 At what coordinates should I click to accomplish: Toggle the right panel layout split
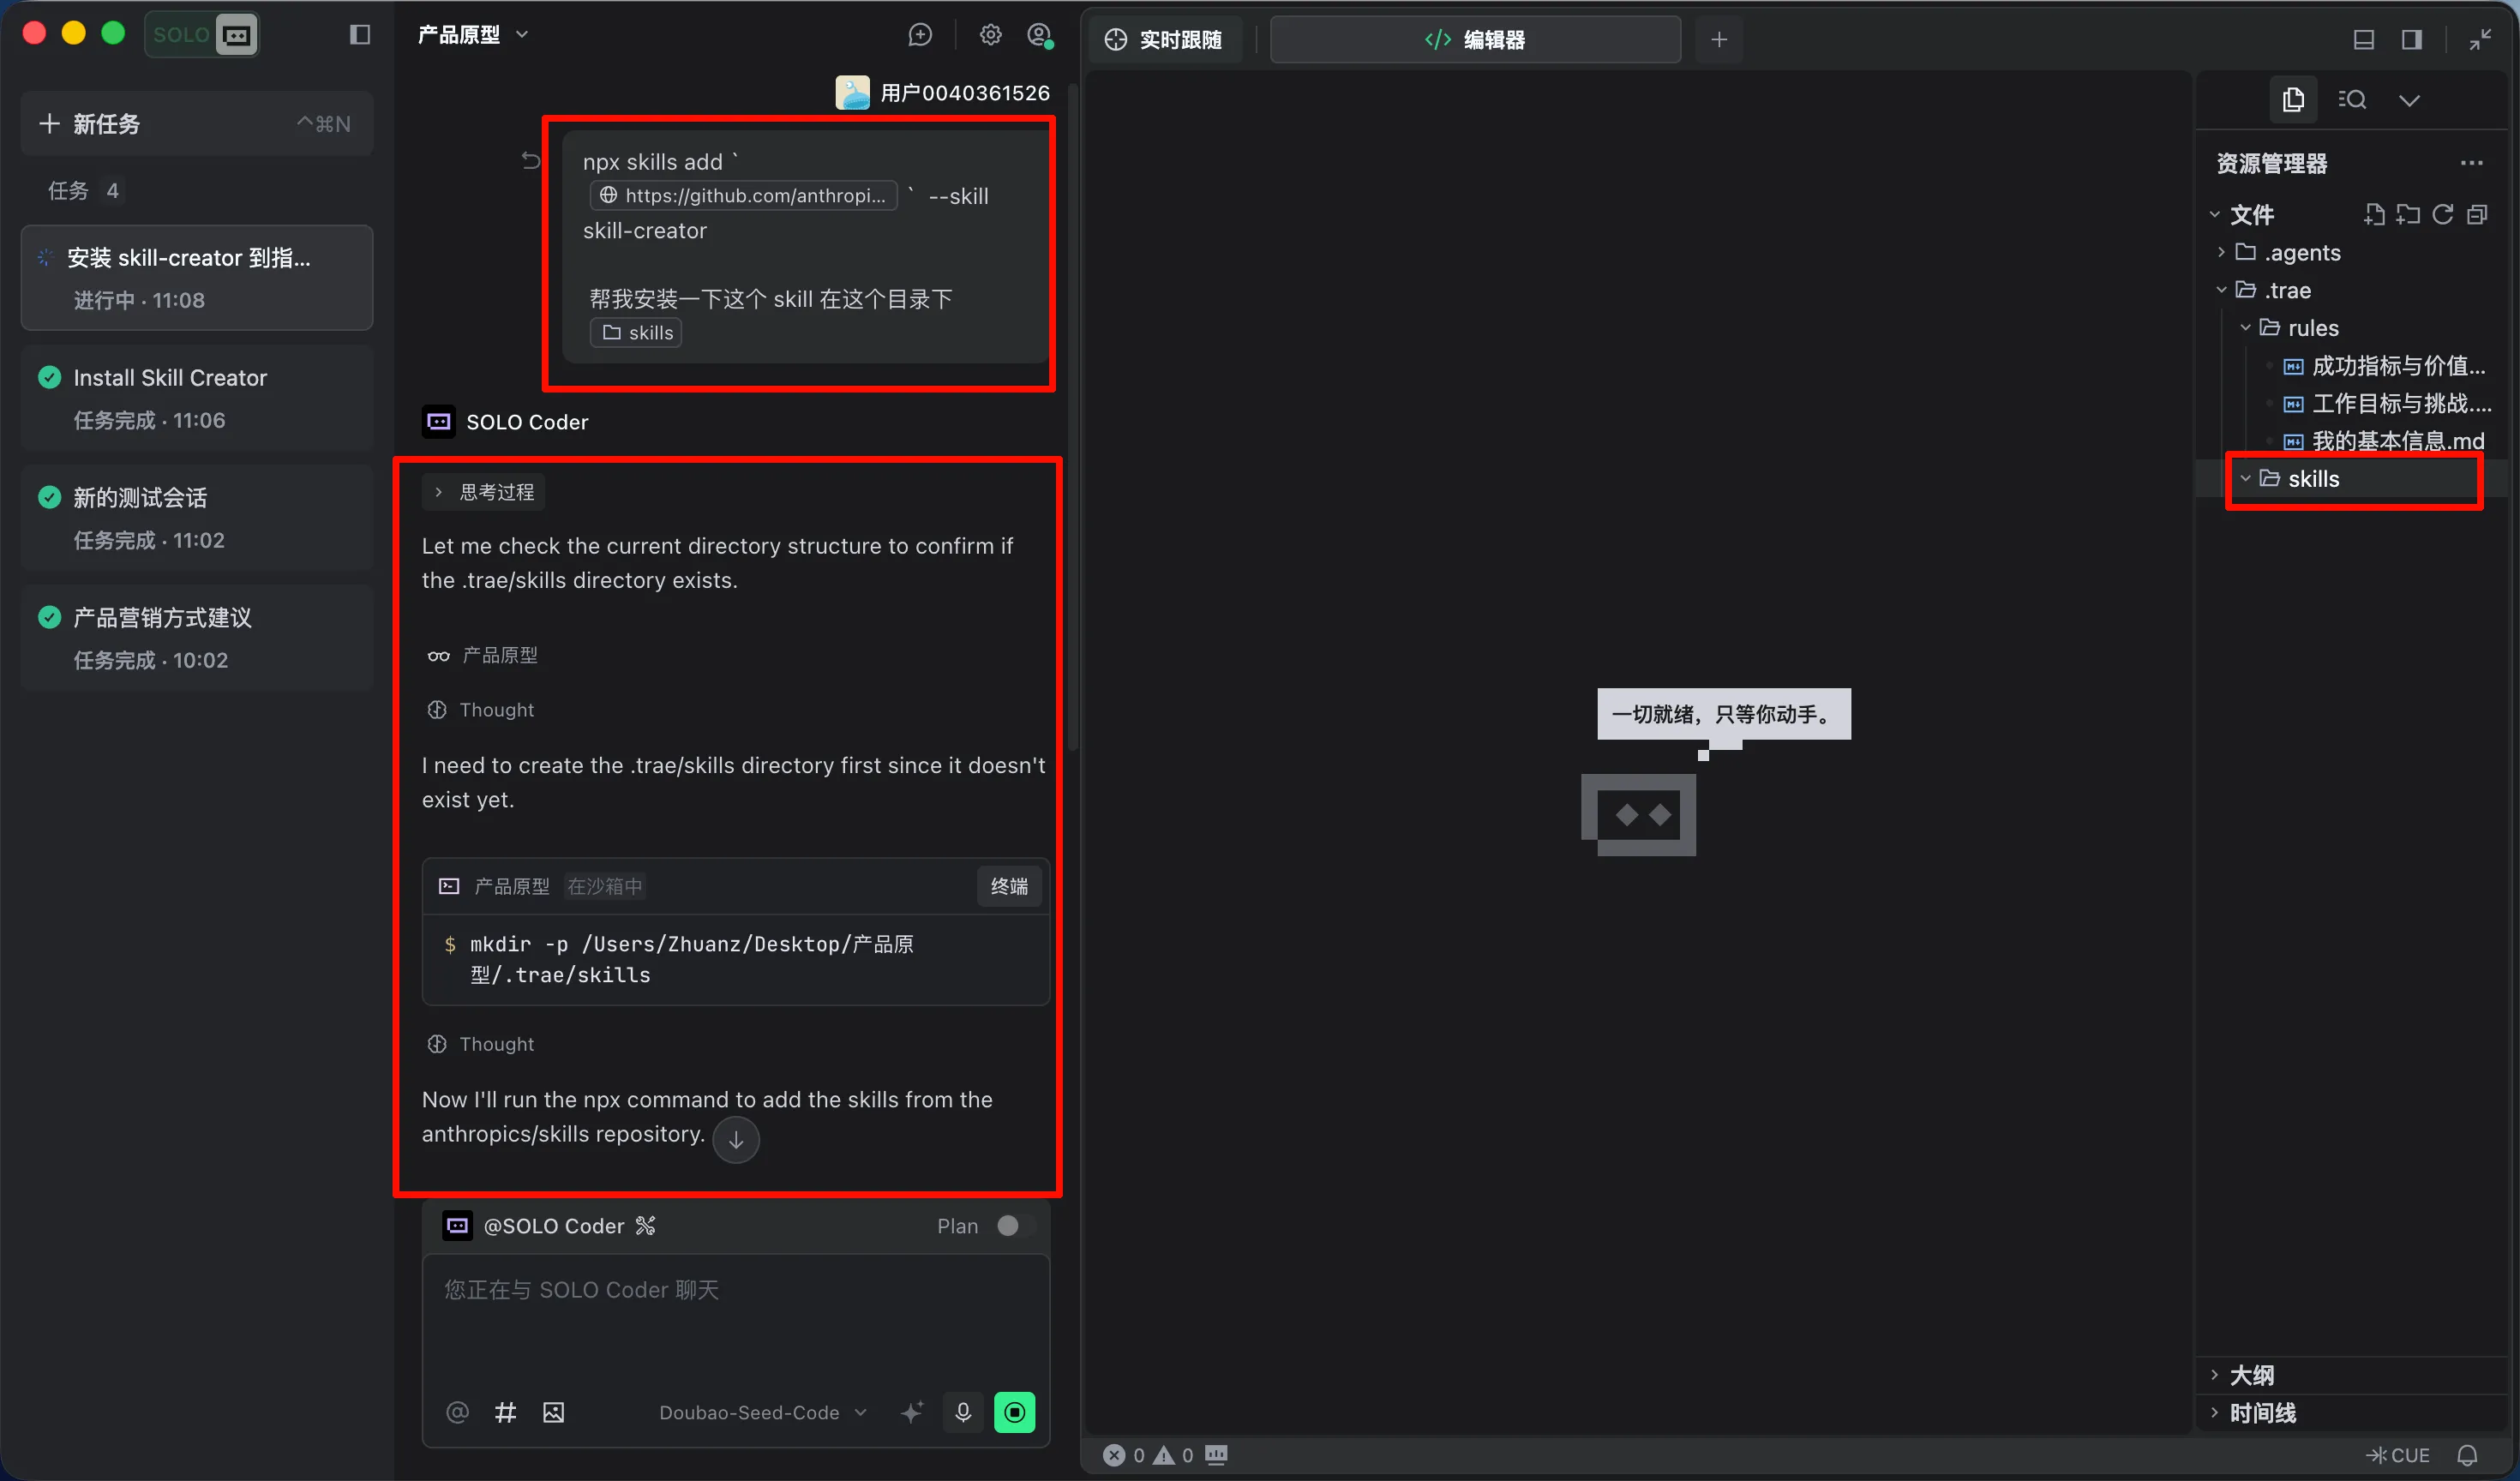coord(2412,39)
